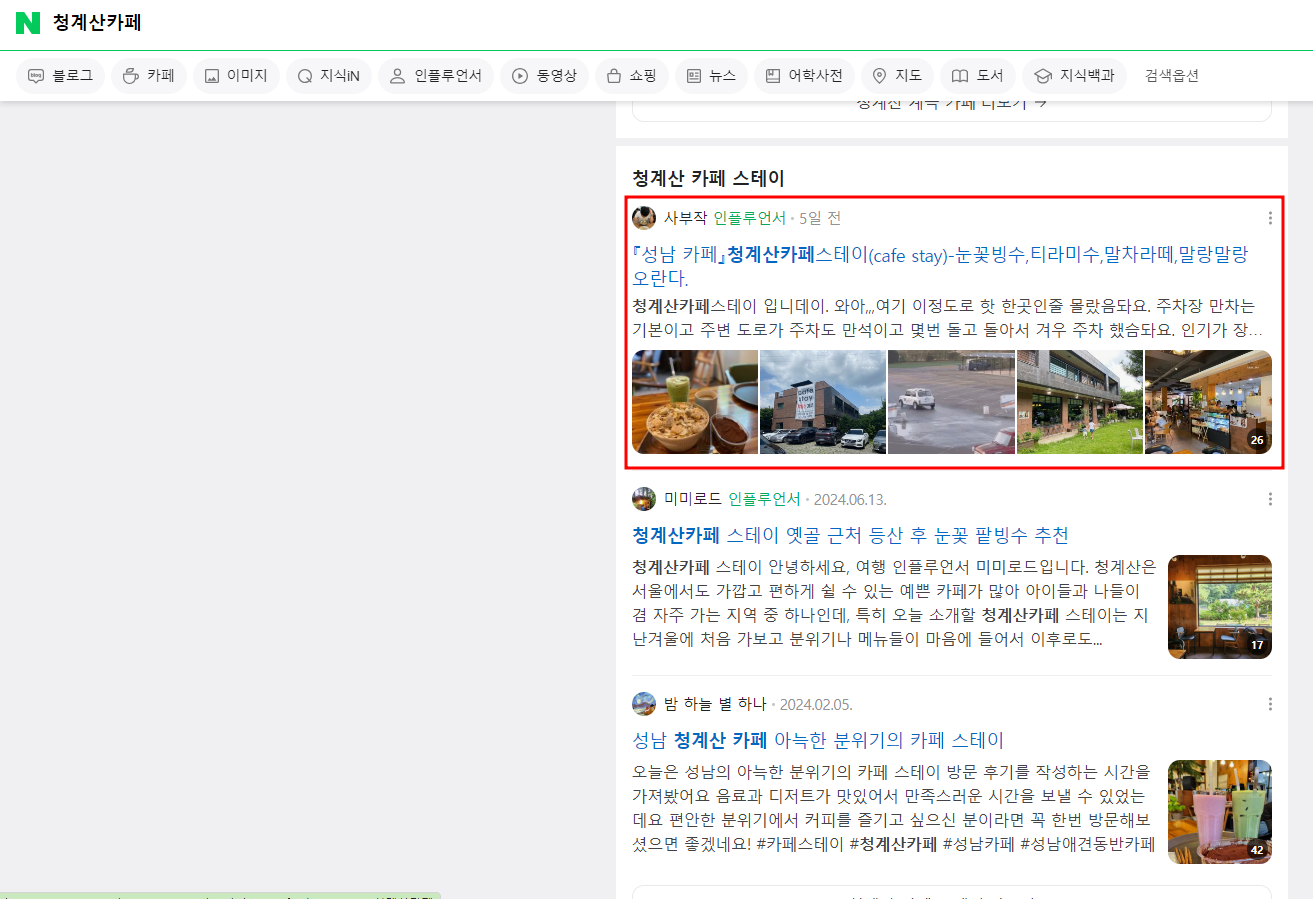Click the green Naver N logo

pyautogui.click(x=28, y=23)
